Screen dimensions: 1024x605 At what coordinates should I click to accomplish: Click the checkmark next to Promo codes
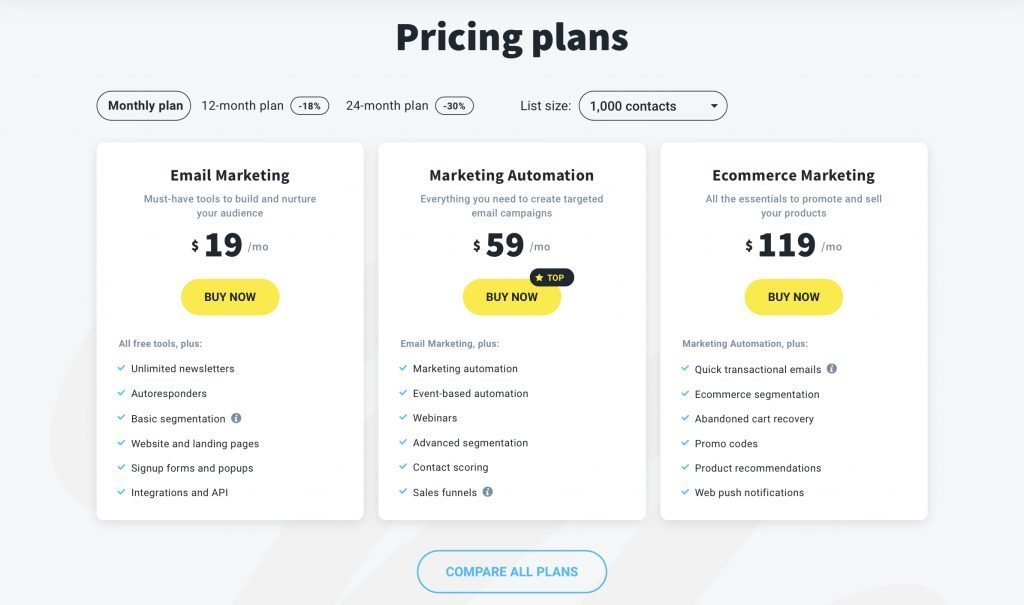coord(683,443)
